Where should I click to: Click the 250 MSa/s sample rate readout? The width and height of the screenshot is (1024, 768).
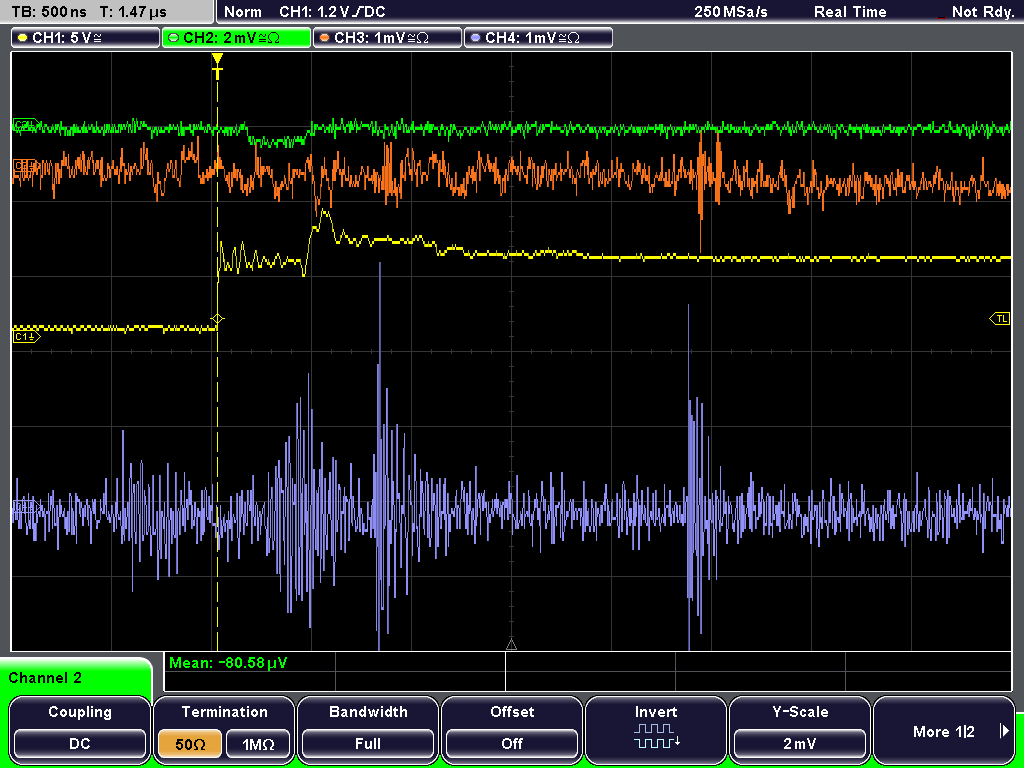731,12
